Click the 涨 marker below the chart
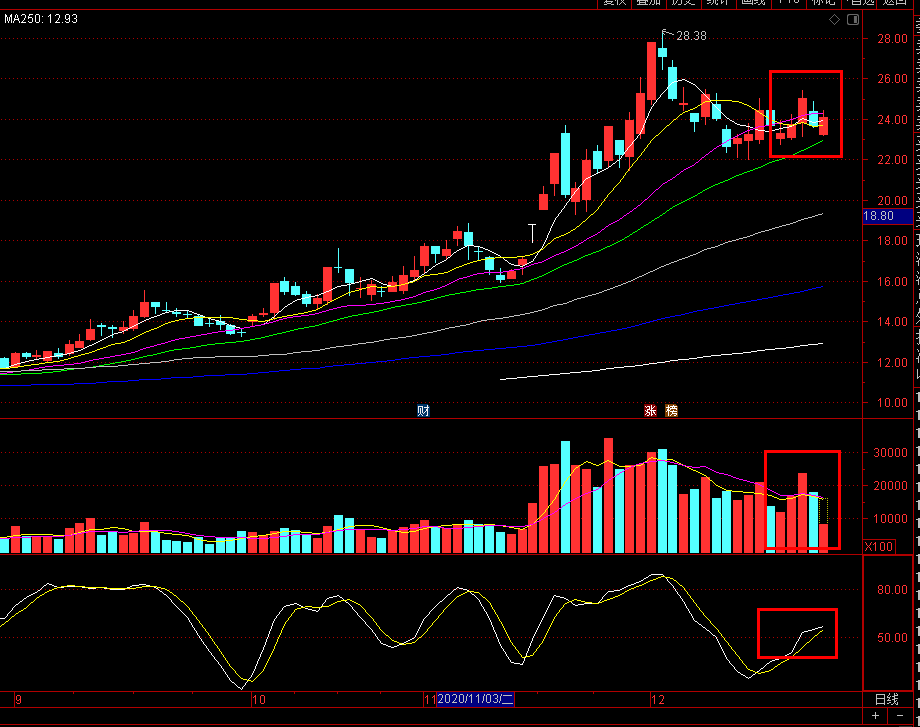The width and height of the screenshot is (920, 727). pyautogui.click(x=650, y=410)
